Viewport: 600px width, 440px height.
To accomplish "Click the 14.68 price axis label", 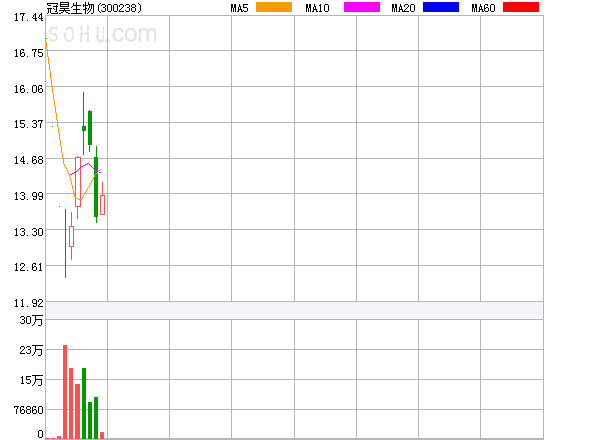I will tap(29, 160).
